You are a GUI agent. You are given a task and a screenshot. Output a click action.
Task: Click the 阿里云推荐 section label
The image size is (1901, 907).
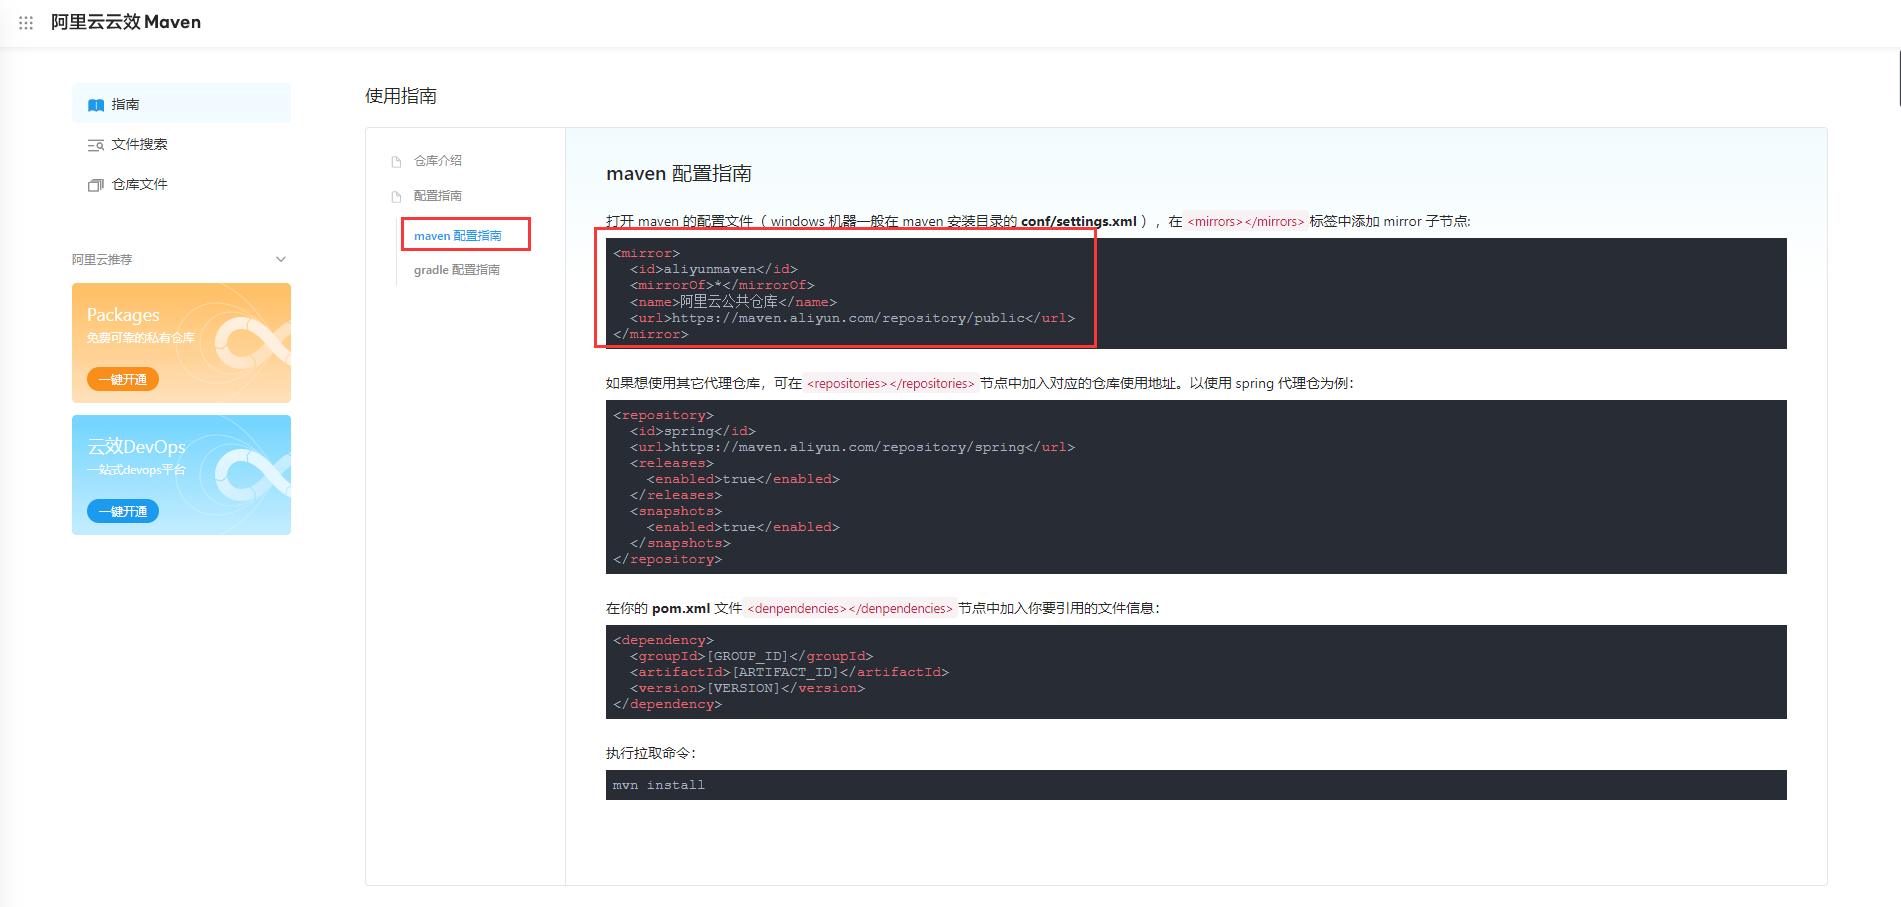click(102, 259)
